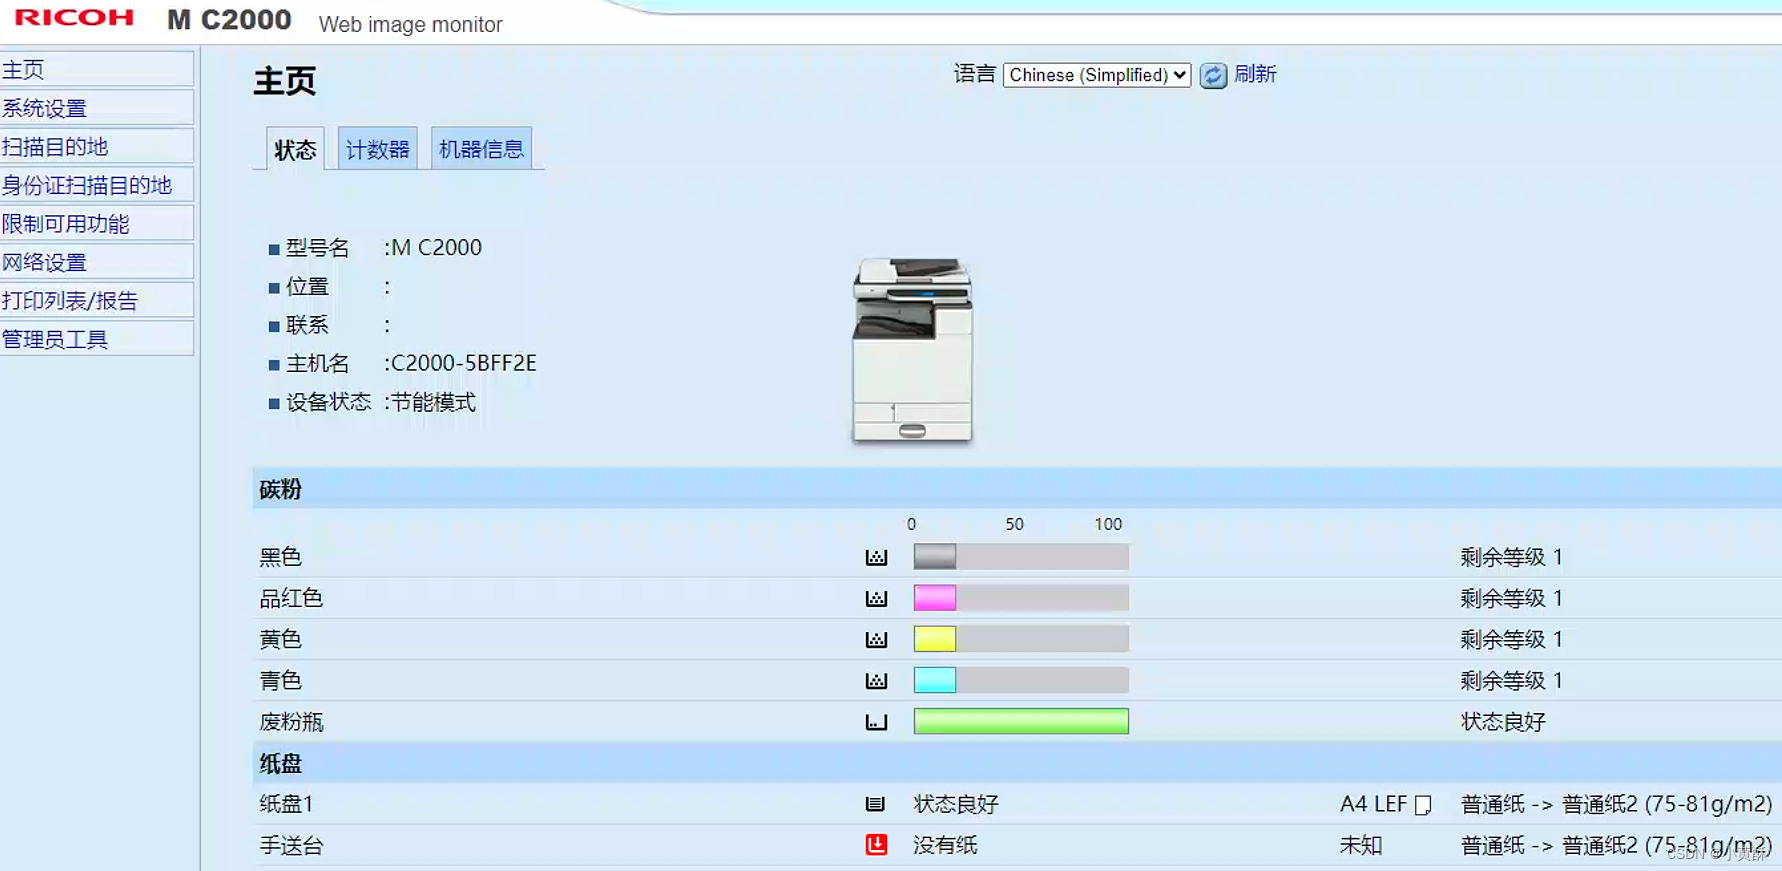Screen dimensions: 1782x871
Task: Click 状态良好 in the 纸盘1 row
Action: [x=956, y=804]
